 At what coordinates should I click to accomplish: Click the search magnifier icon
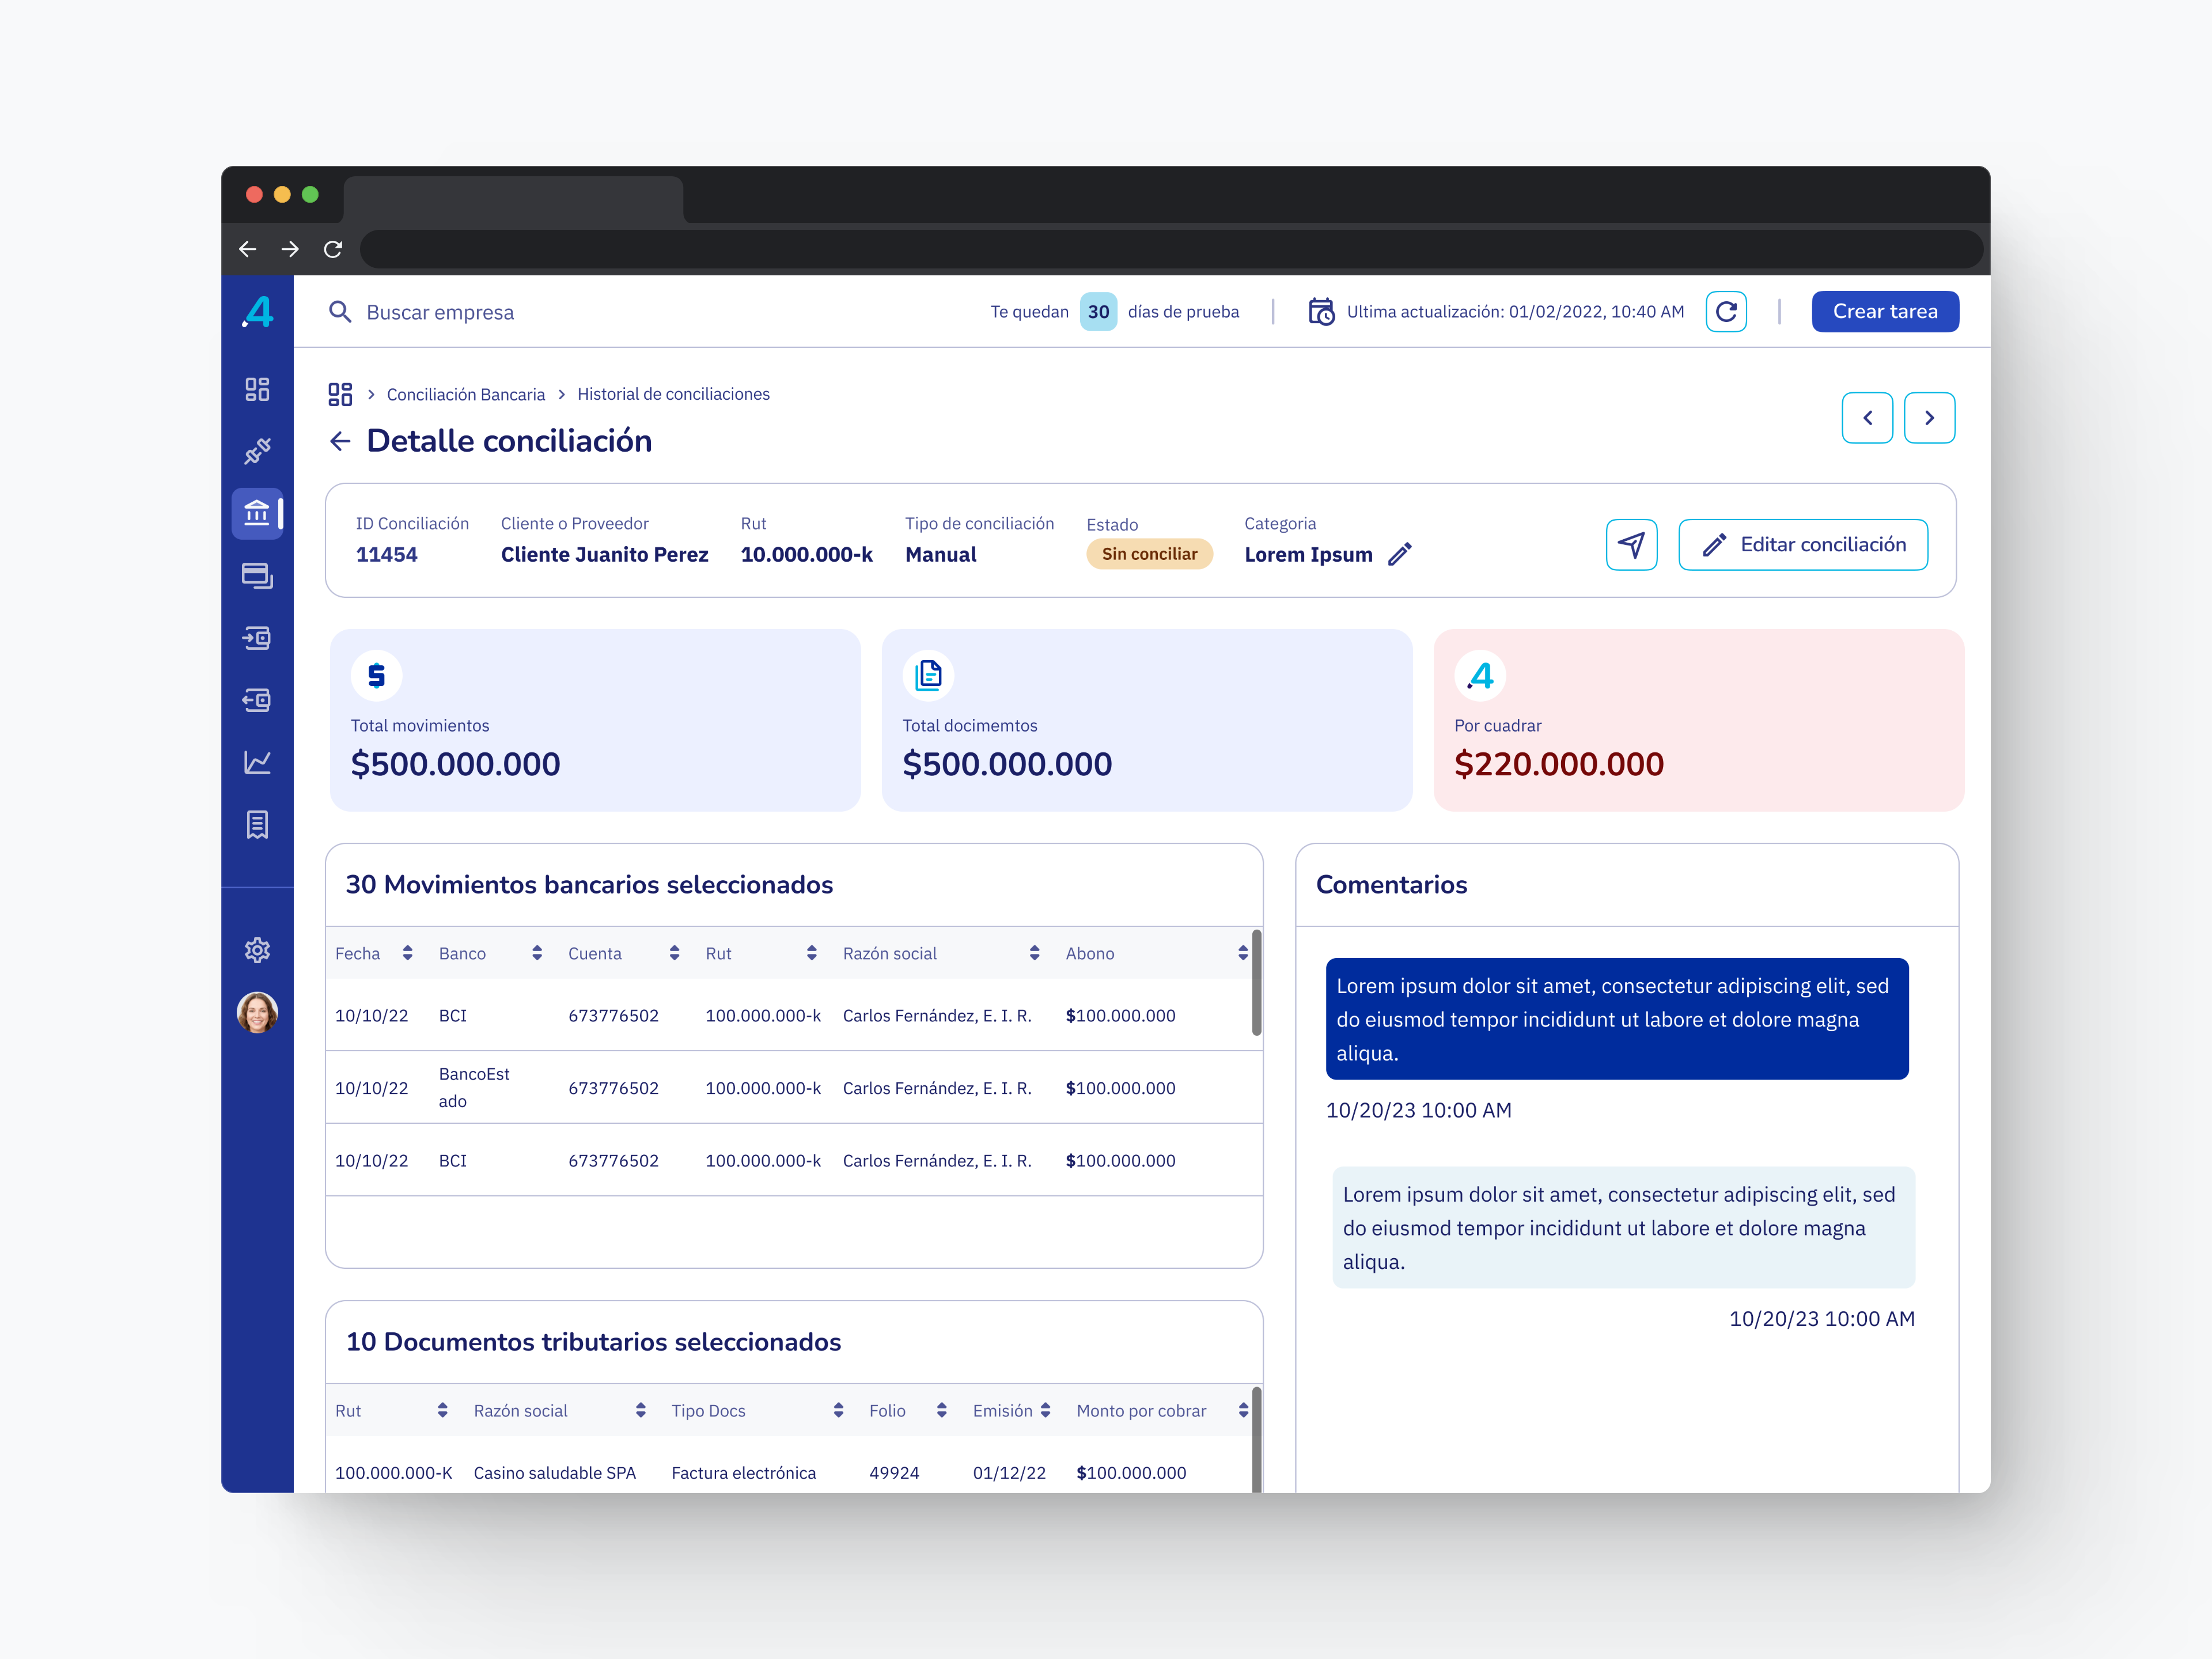tap(340, 312)
